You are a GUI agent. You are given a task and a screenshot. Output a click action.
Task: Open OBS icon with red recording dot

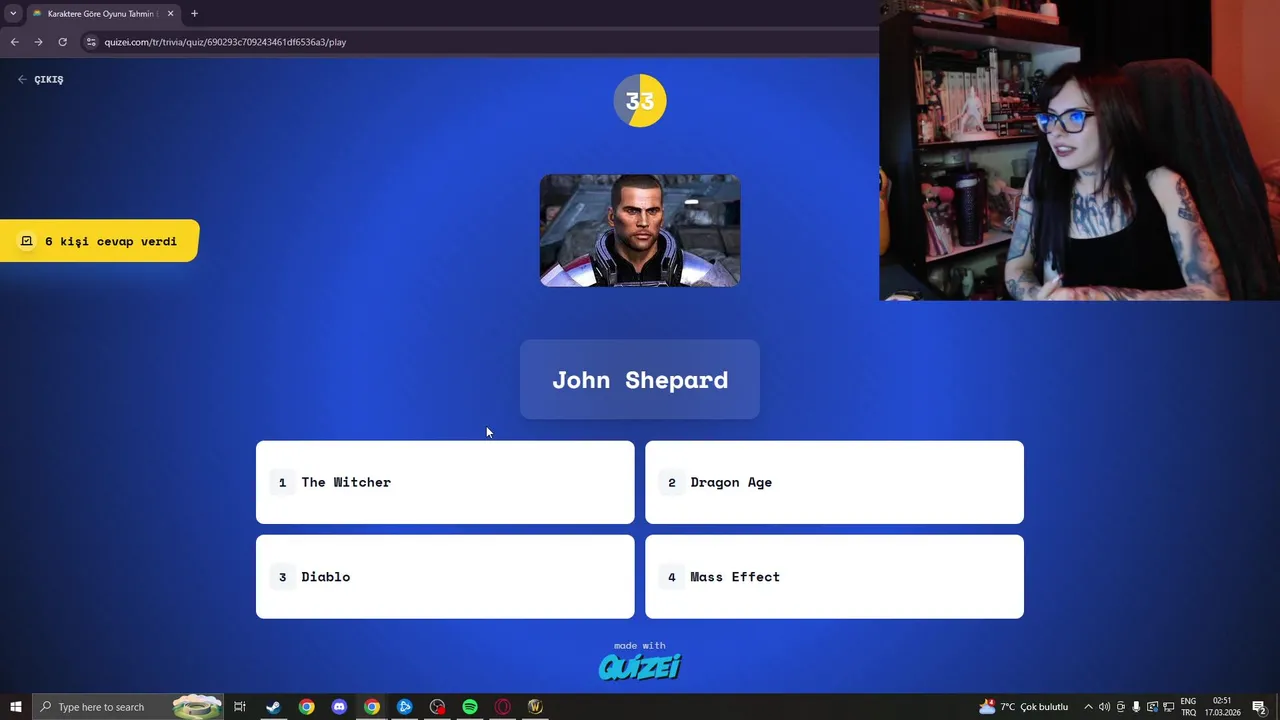click(x=437, y=707)
